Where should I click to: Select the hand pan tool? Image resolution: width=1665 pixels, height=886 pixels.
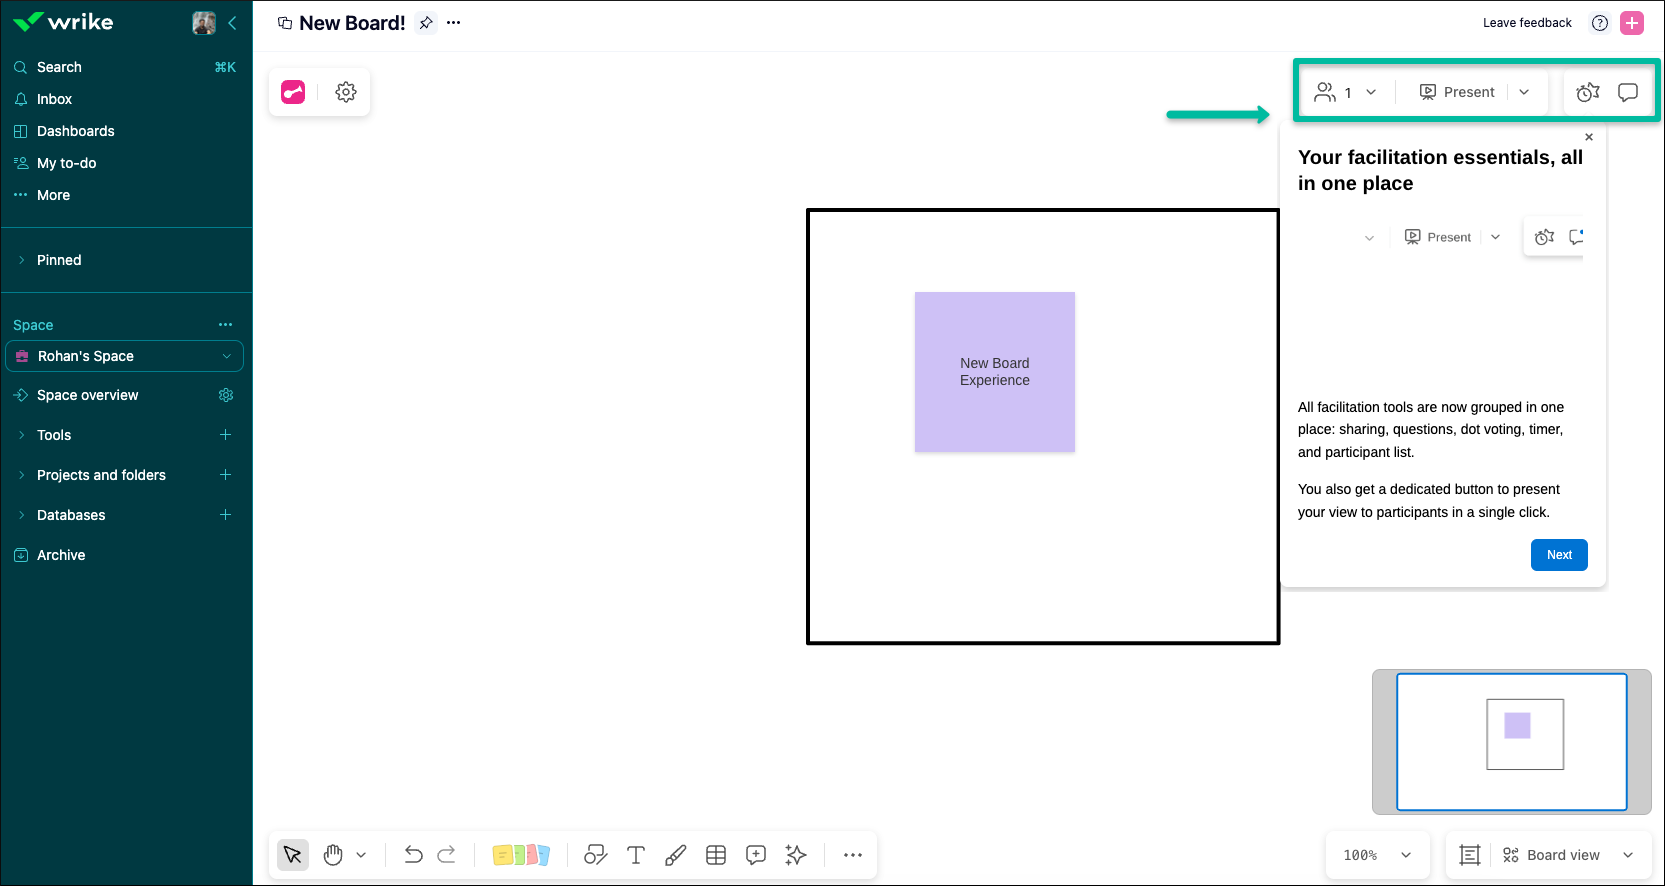click(x=333, y=855)
